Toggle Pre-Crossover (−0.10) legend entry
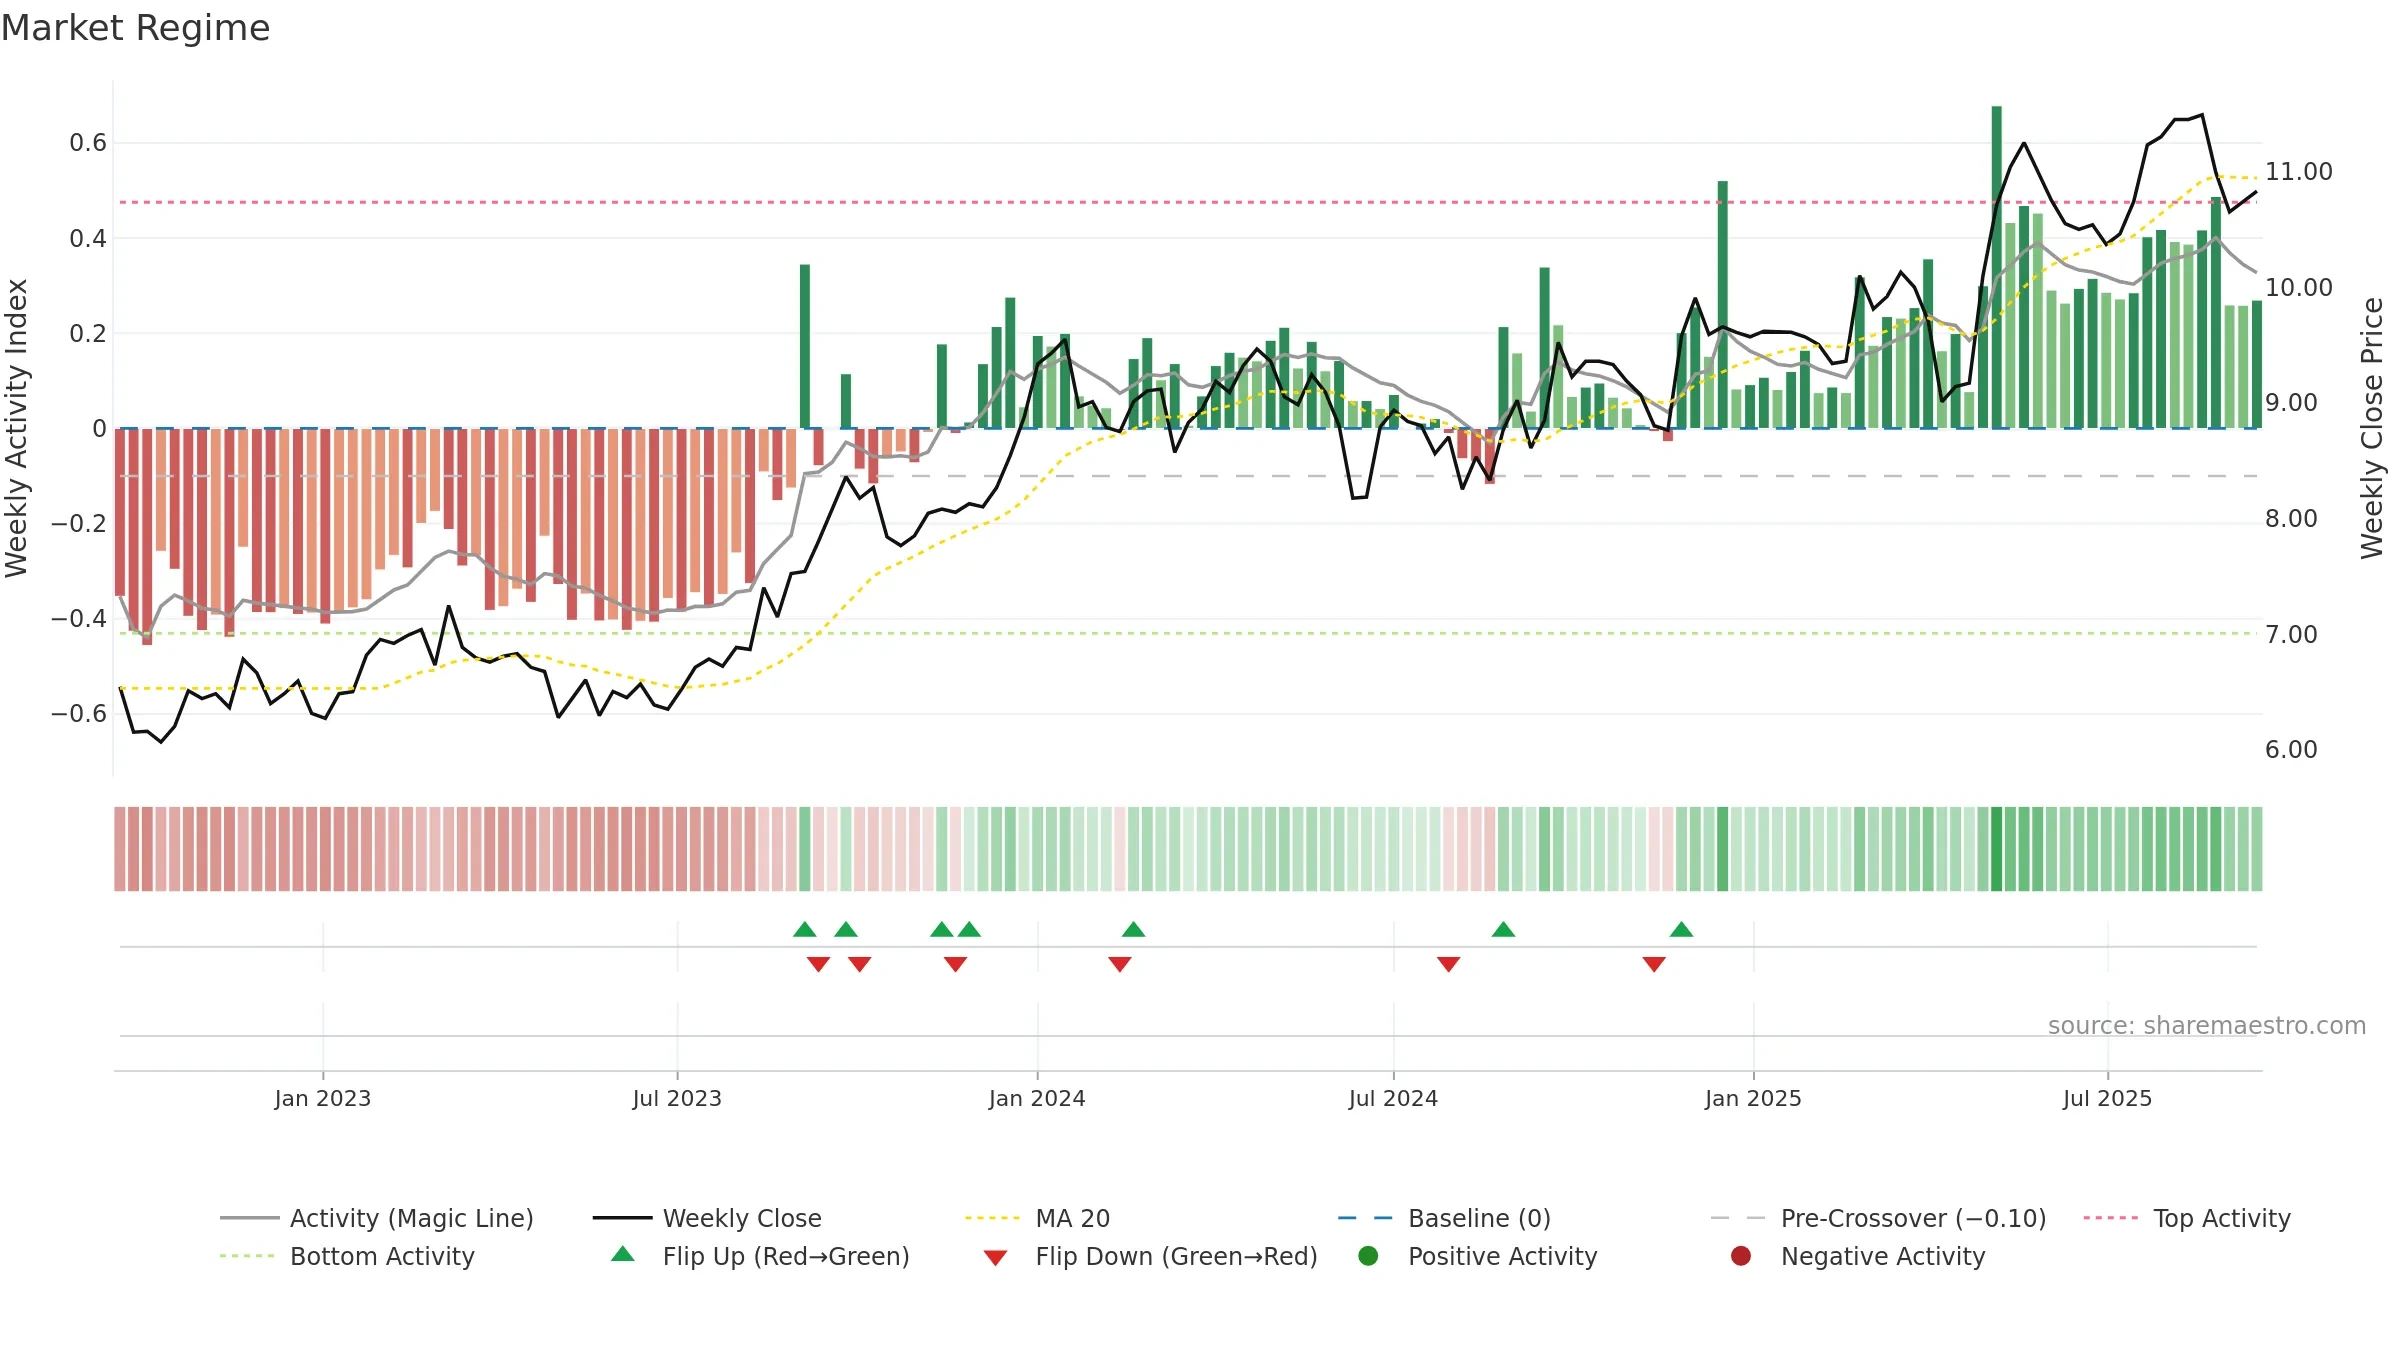This screenshot has height=1350, width=2400. [x=1878, y=1218]
